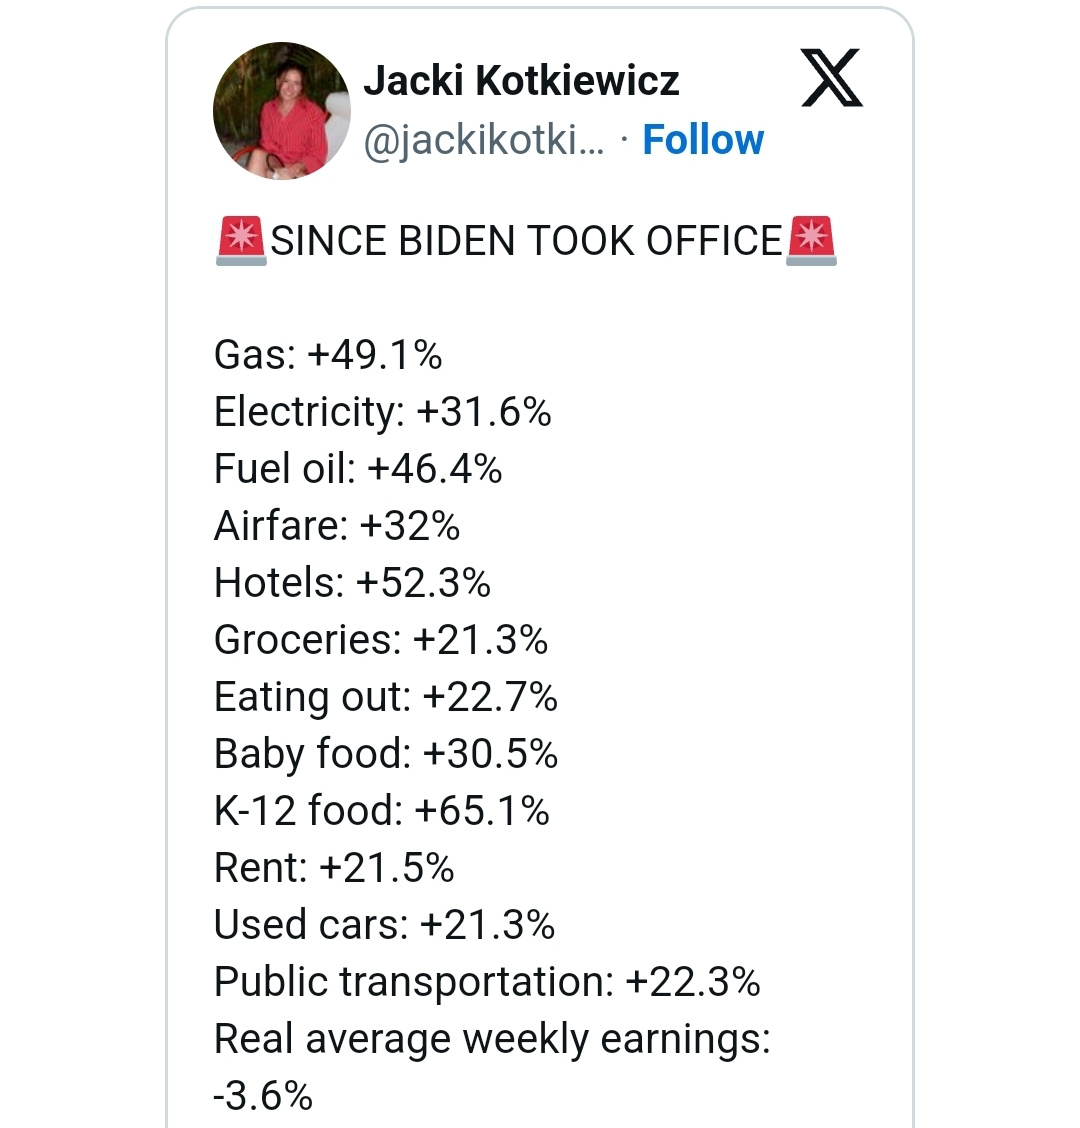Screen dimensions: 1080x1128
Task: Follow Jacki Kotkiewicz
Action: tap(703, 141)
